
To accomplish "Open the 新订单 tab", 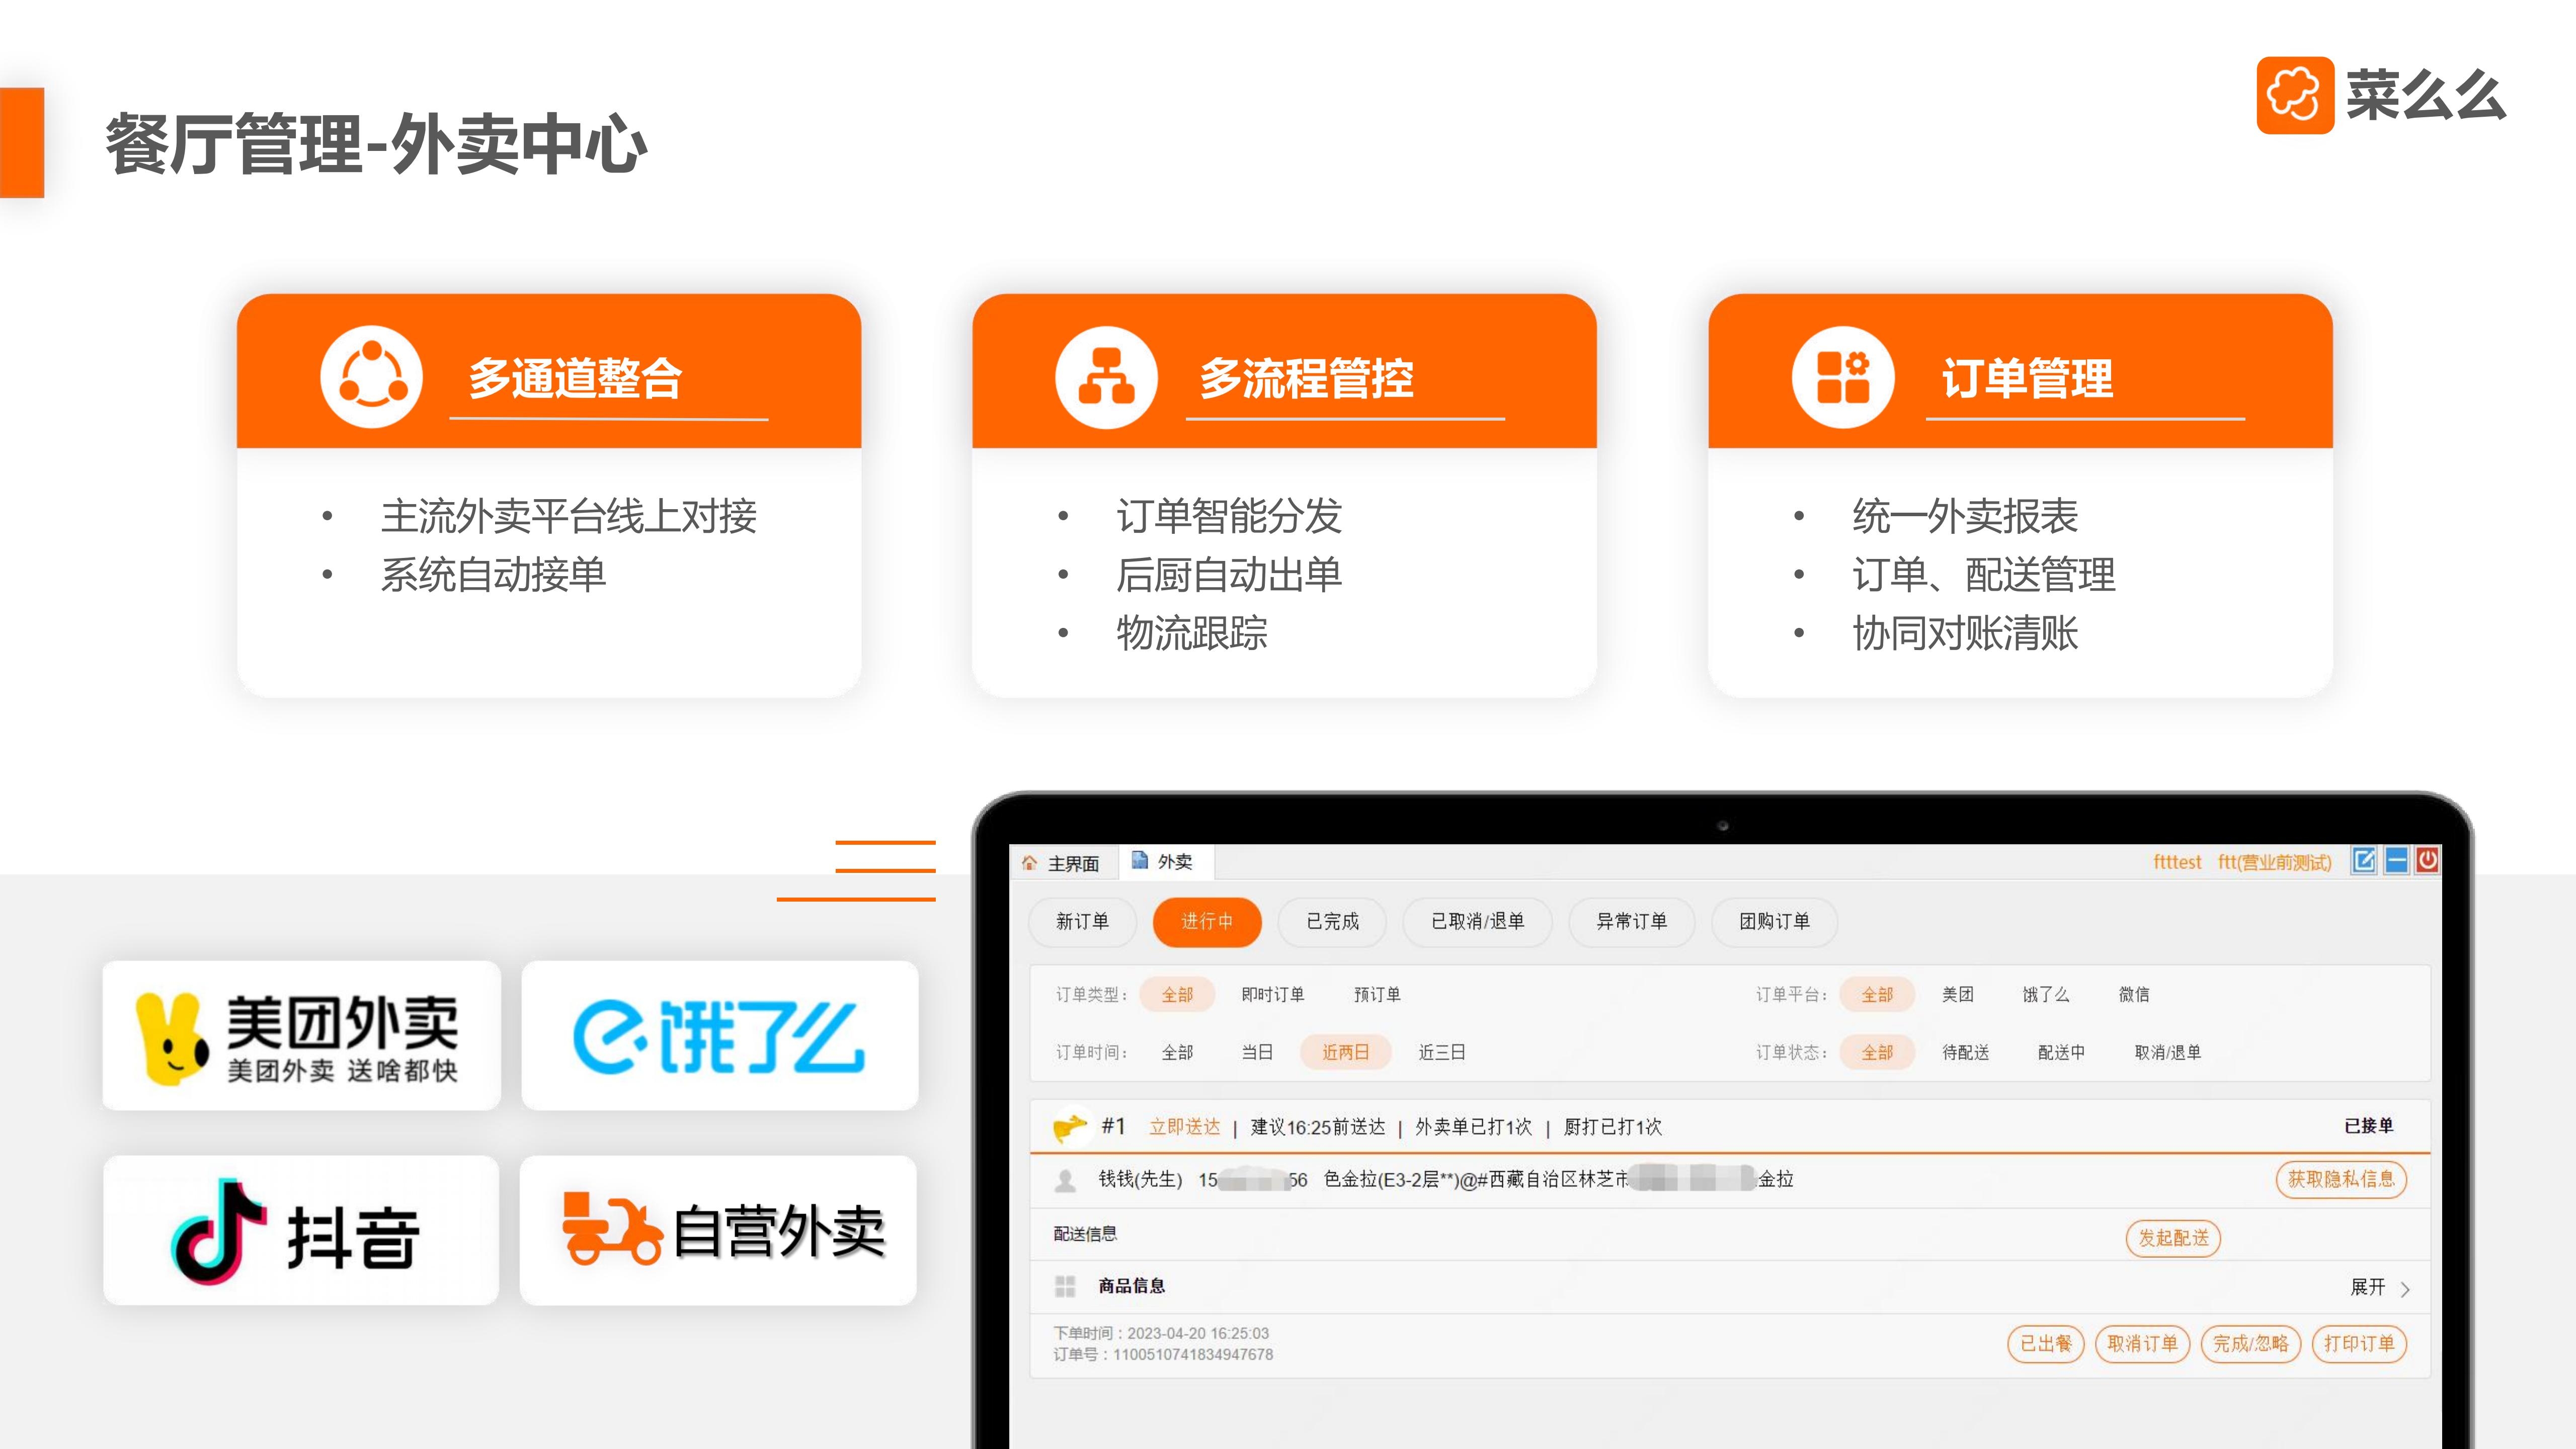I will point(1082,921).
